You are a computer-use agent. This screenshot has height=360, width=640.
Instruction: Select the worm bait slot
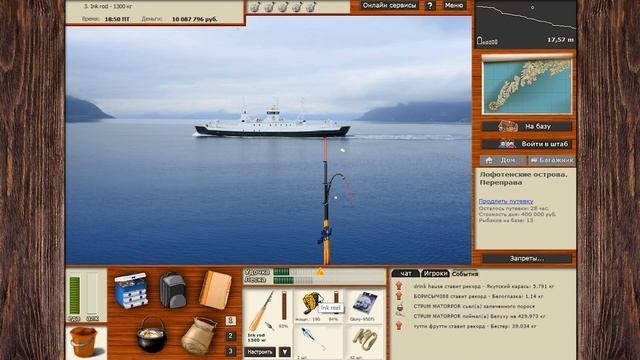click(x=365, y=340)
